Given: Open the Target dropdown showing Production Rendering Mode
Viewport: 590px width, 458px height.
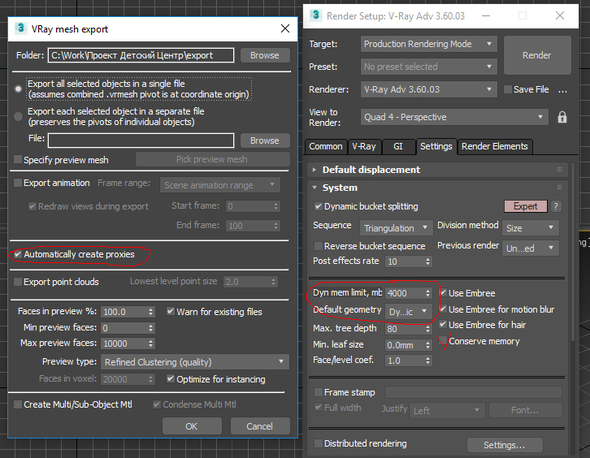Looking at the screenshot, I should 429,44.
